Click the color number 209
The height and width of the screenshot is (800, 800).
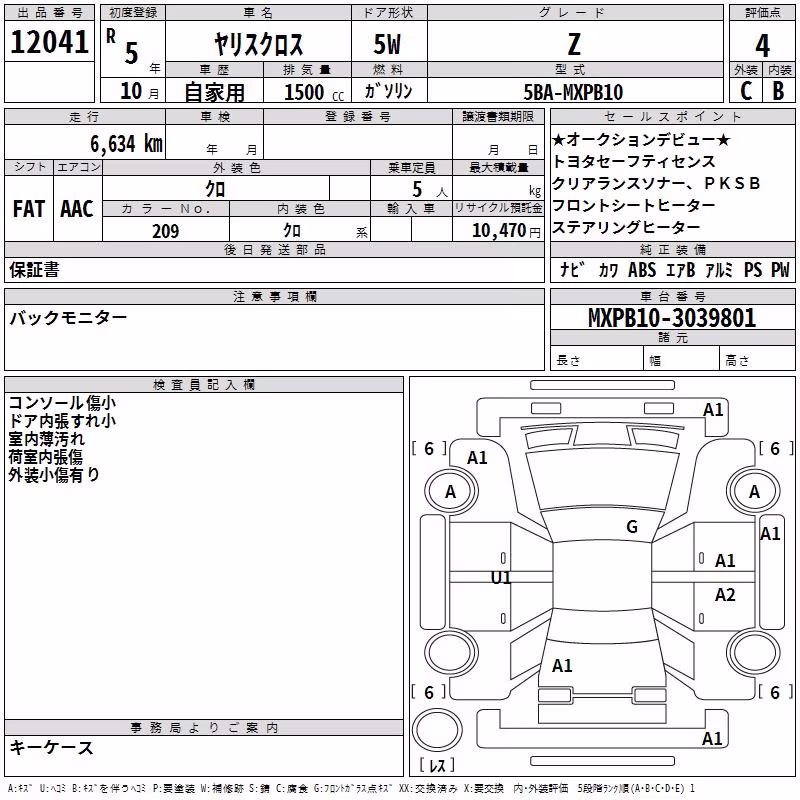tap(166, 231)
